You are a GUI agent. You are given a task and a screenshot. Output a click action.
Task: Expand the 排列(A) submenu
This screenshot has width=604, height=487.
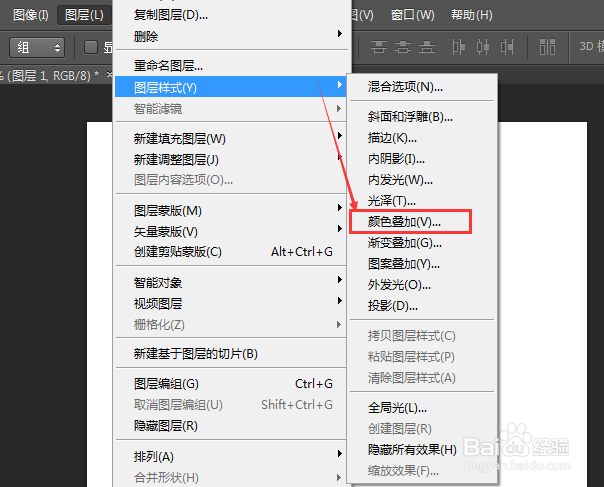[231, 456]
